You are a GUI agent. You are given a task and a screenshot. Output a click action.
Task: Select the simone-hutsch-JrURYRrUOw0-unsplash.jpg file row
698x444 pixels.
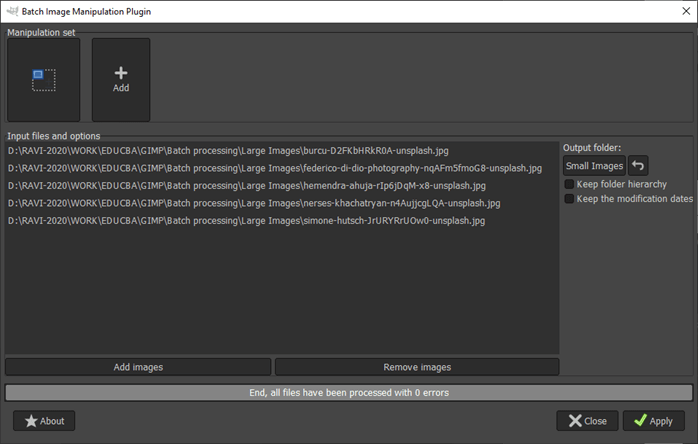coord(282,220)
